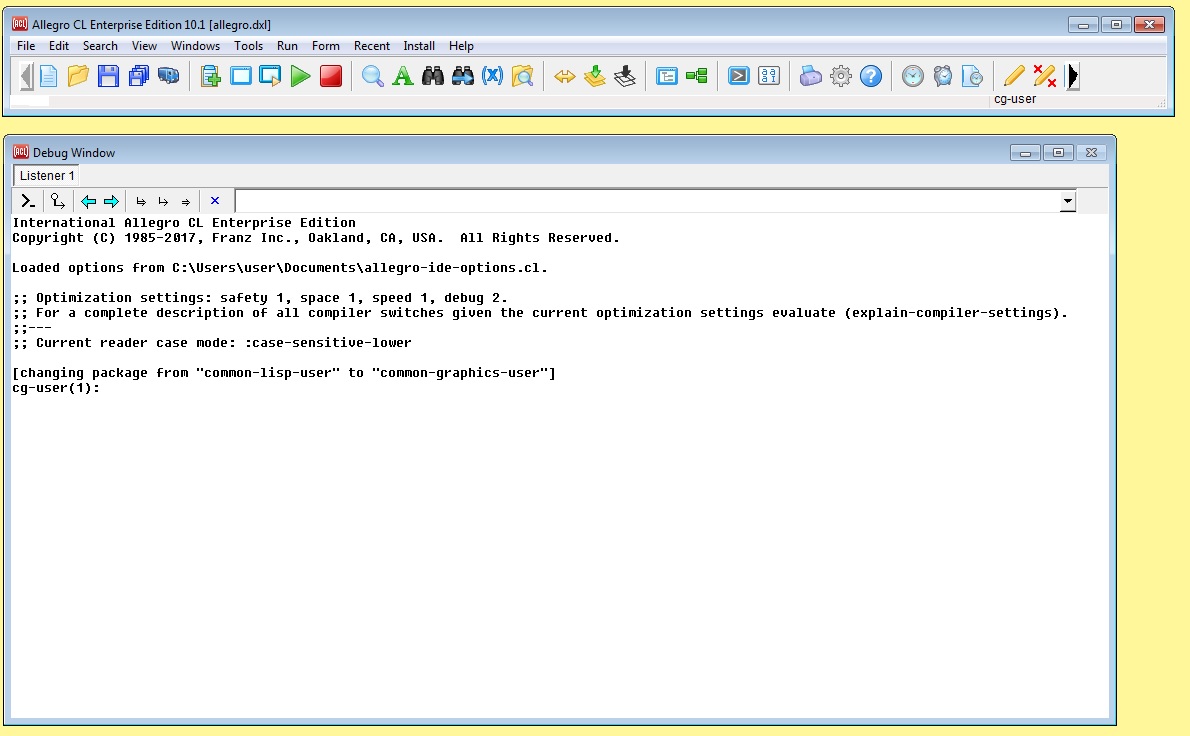Click the magnifying glass Find icon
Viewport: 1190px width, 736px height.
pos(373,76)
